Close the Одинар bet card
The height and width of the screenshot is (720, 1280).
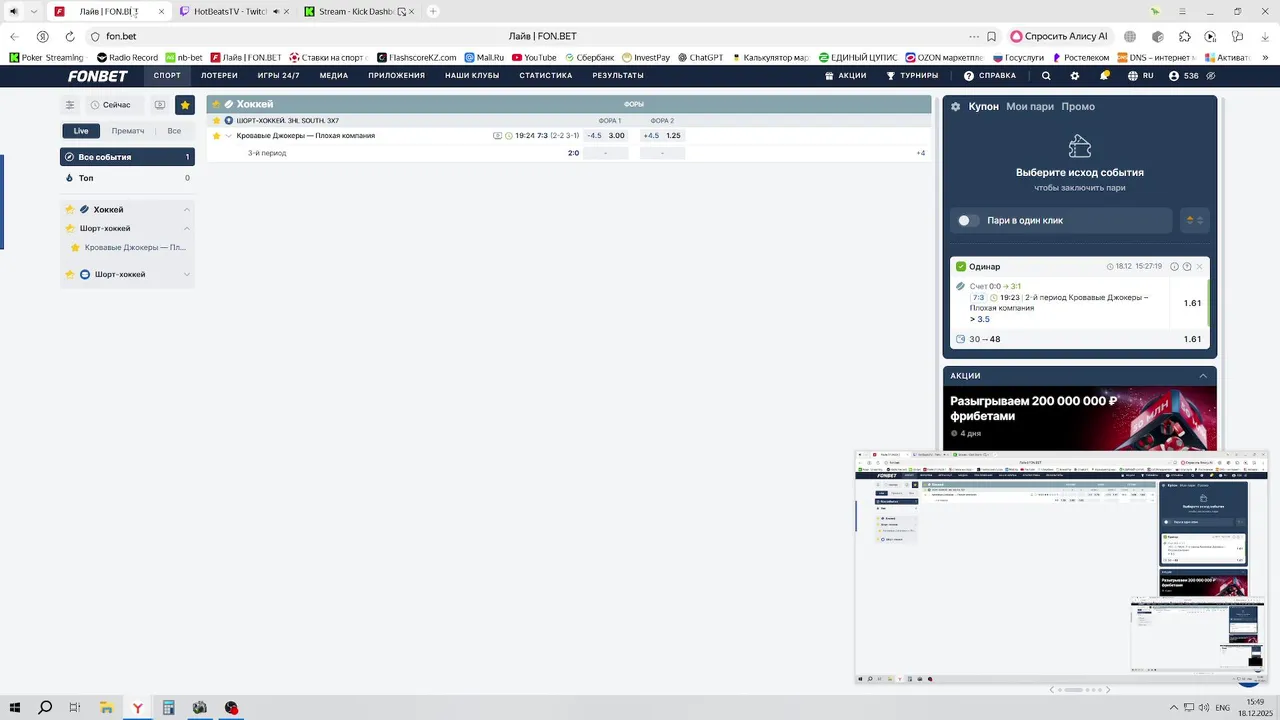1199,267
